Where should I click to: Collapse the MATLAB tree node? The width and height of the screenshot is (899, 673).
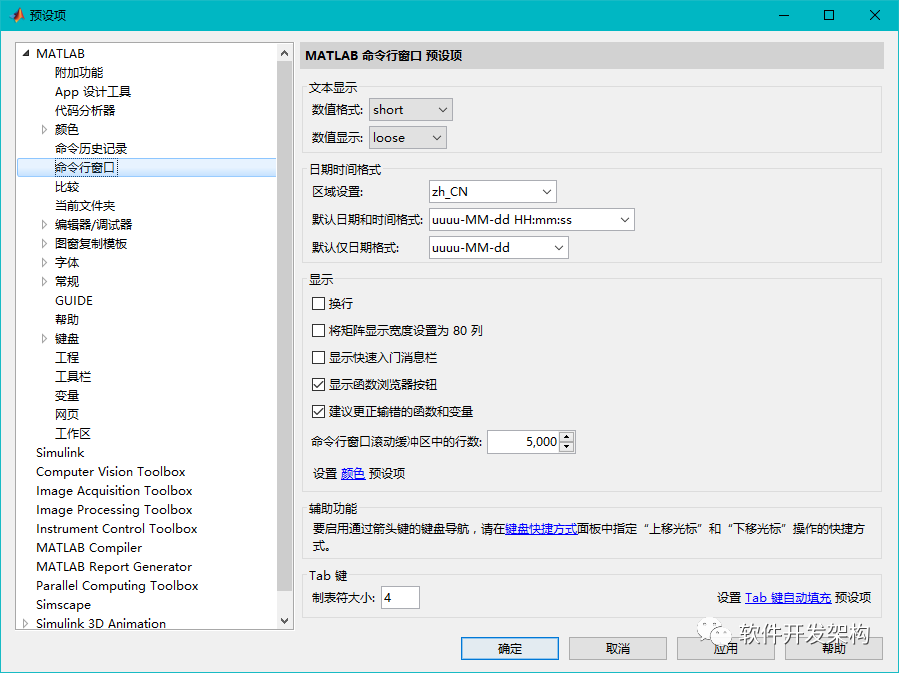click(x=25, y=53)
